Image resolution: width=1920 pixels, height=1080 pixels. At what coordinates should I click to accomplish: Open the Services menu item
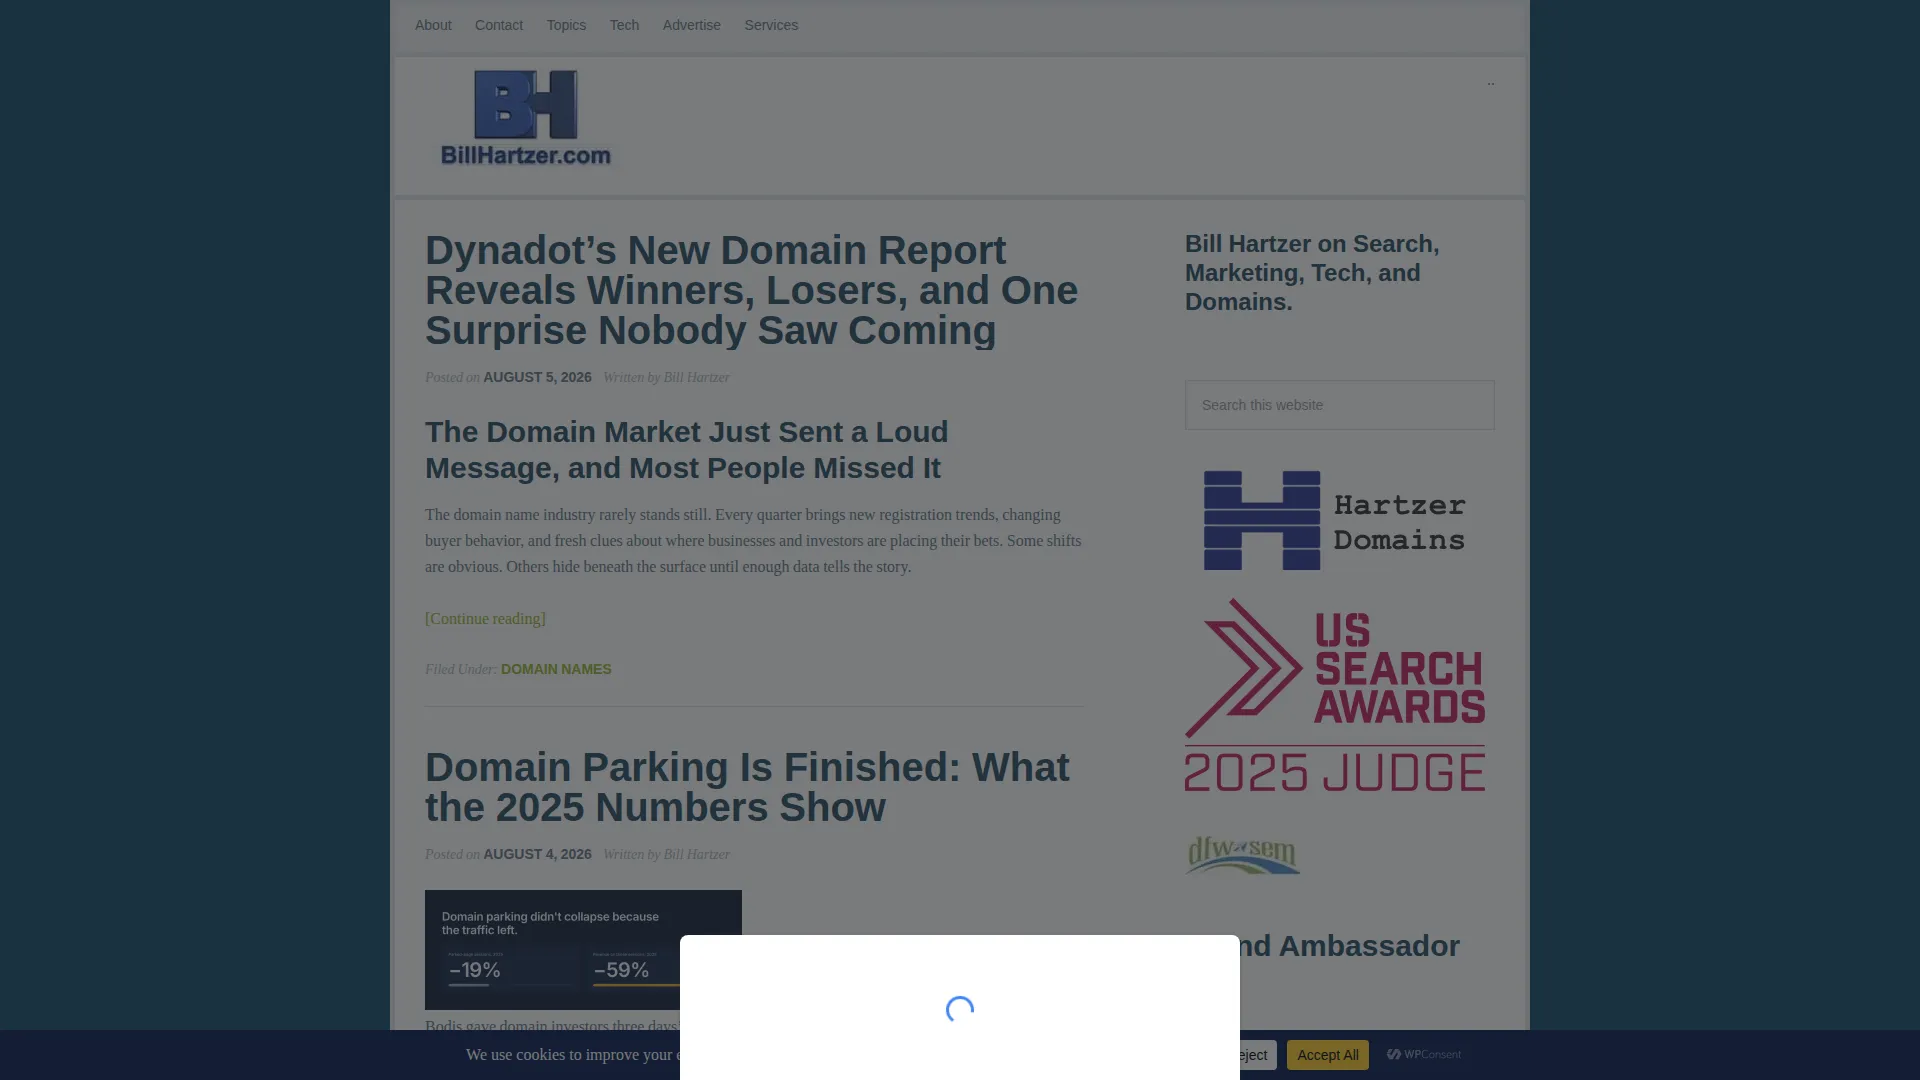(771, 25)
